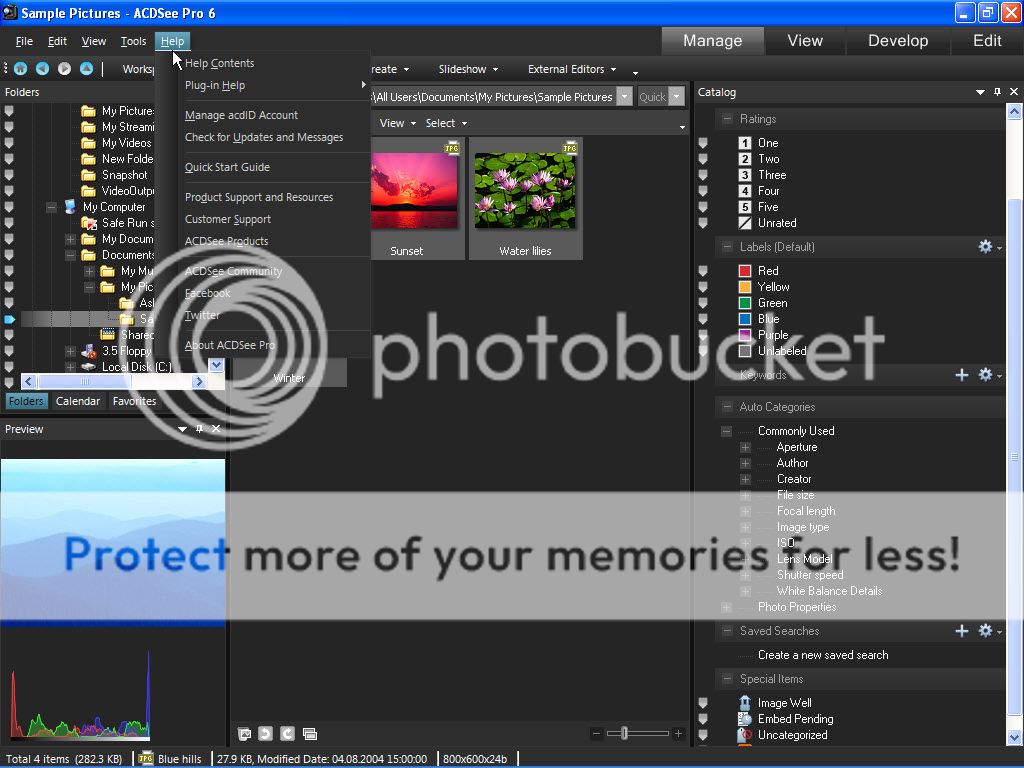Switch to Edit mode
Screen dimensions: 1024x768
coord(987,40)
